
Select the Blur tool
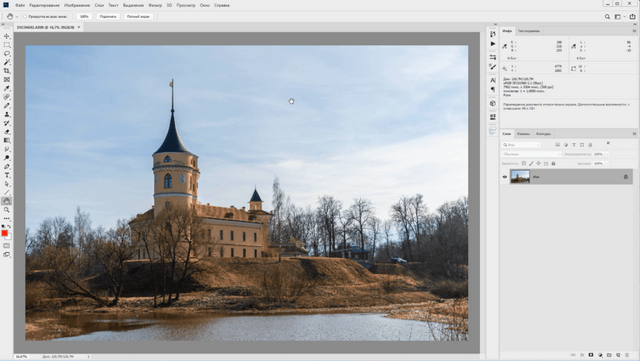pyautogui.click(x=7, y=149)
